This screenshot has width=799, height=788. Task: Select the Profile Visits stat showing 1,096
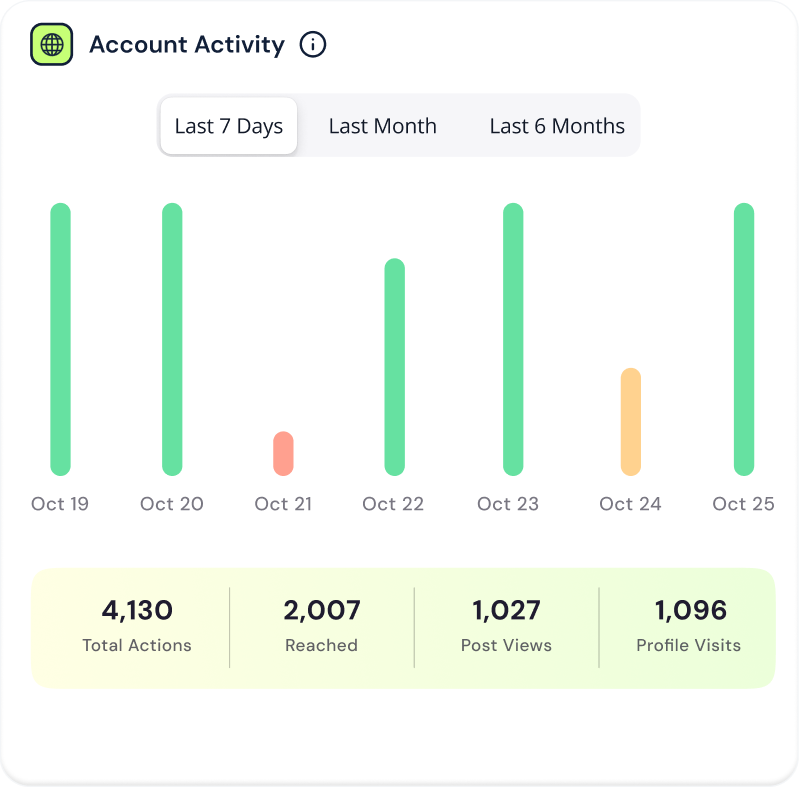[x=689, y=626]
